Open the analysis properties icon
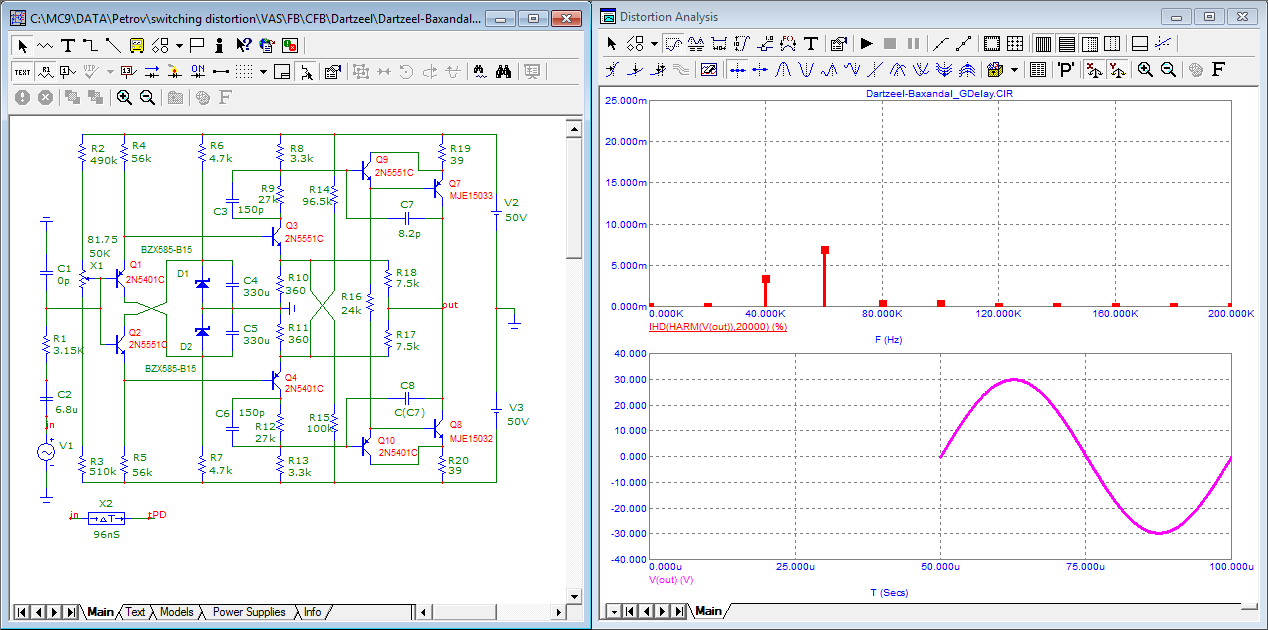 (839, 44)
